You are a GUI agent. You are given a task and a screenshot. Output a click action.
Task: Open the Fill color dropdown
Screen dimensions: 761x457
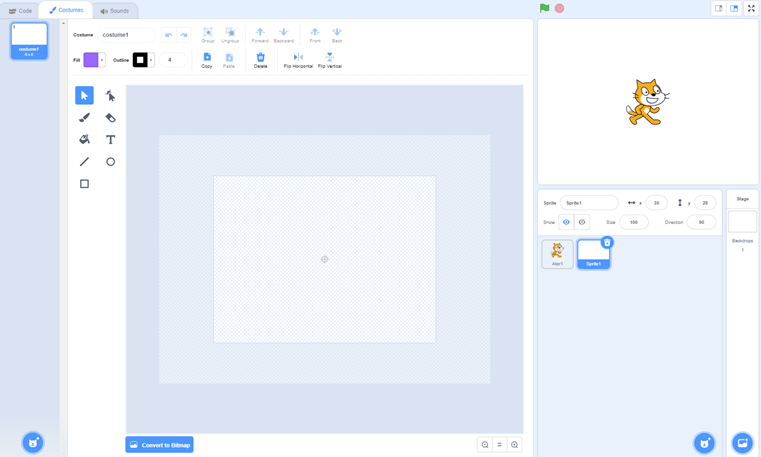102,60
